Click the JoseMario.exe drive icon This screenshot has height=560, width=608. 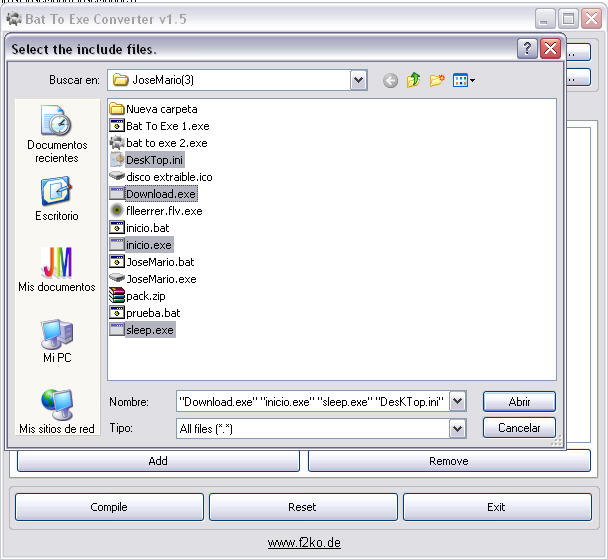coord(117,278)
